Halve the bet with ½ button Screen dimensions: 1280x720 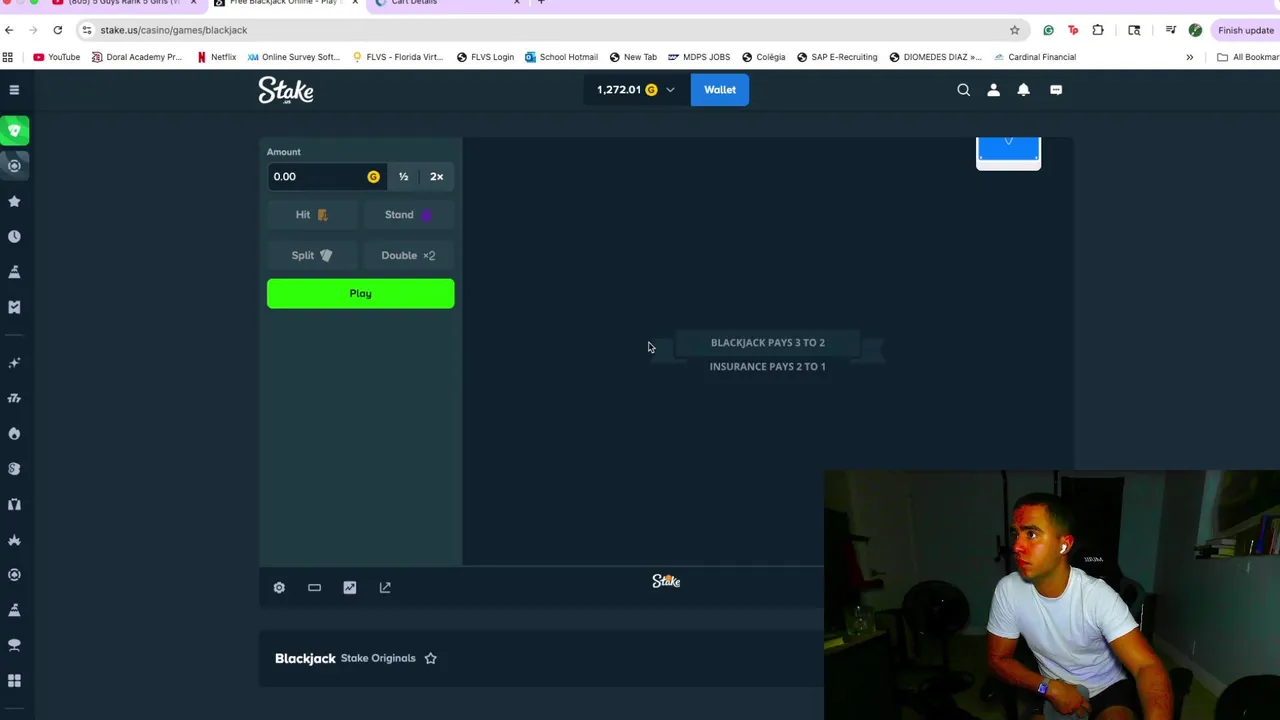(x=403, y=177)
